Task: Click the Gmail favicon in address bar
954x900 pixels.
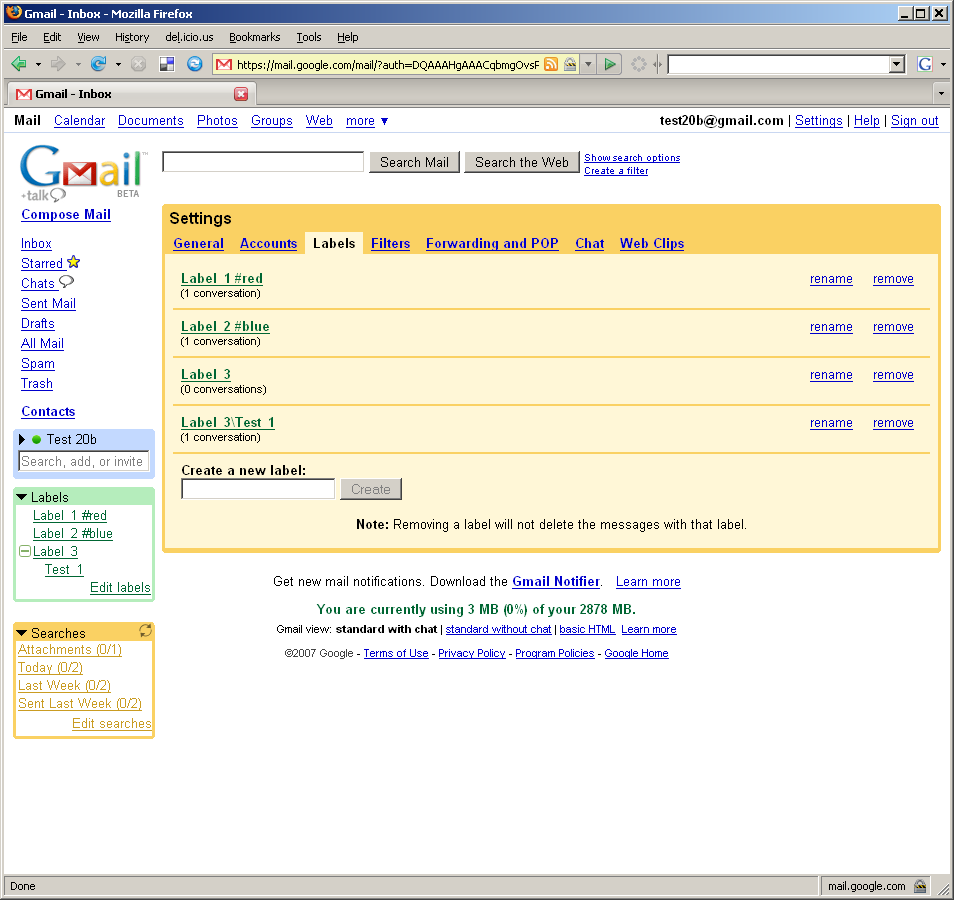Action: coord(224,65)
